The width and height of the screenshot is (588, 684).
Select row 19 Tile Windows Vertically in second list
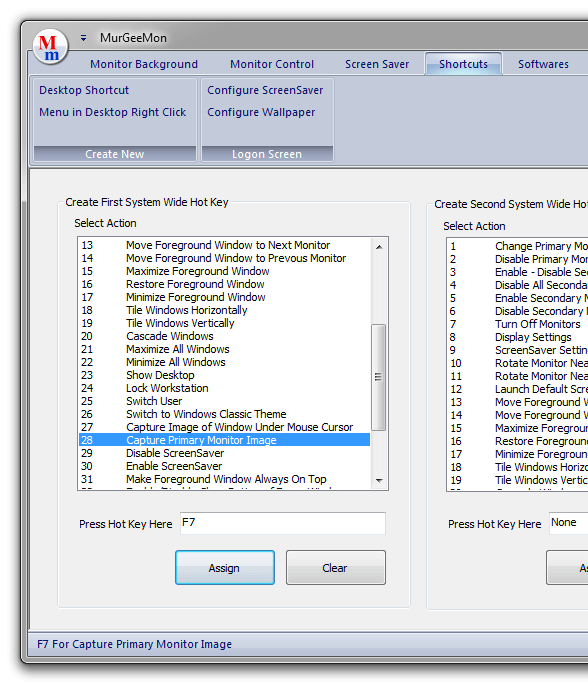click(x=518, y=480)
